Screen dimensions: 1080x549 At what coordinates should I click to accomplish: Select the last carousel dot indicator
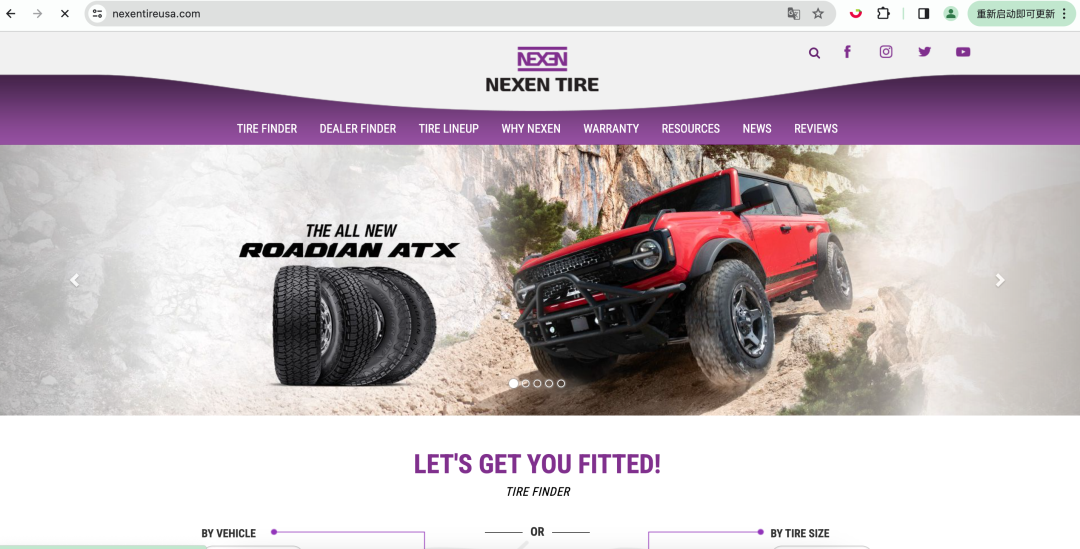click(x=561, y=384)
